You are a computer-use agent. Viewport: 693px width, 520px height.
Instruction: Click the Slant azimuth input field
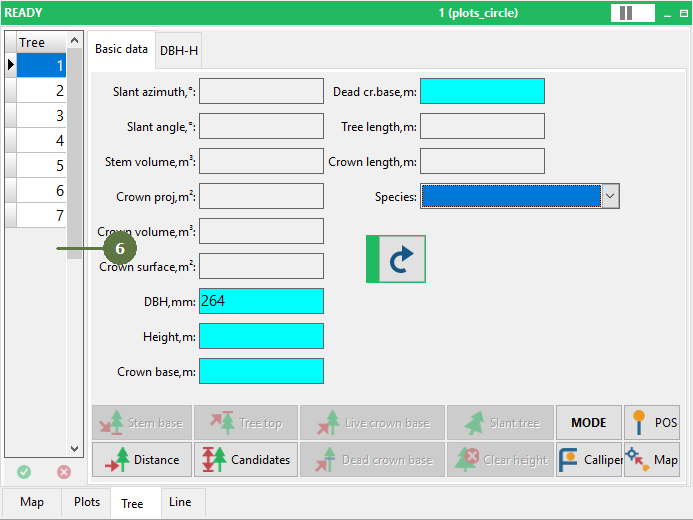(261, 91)
